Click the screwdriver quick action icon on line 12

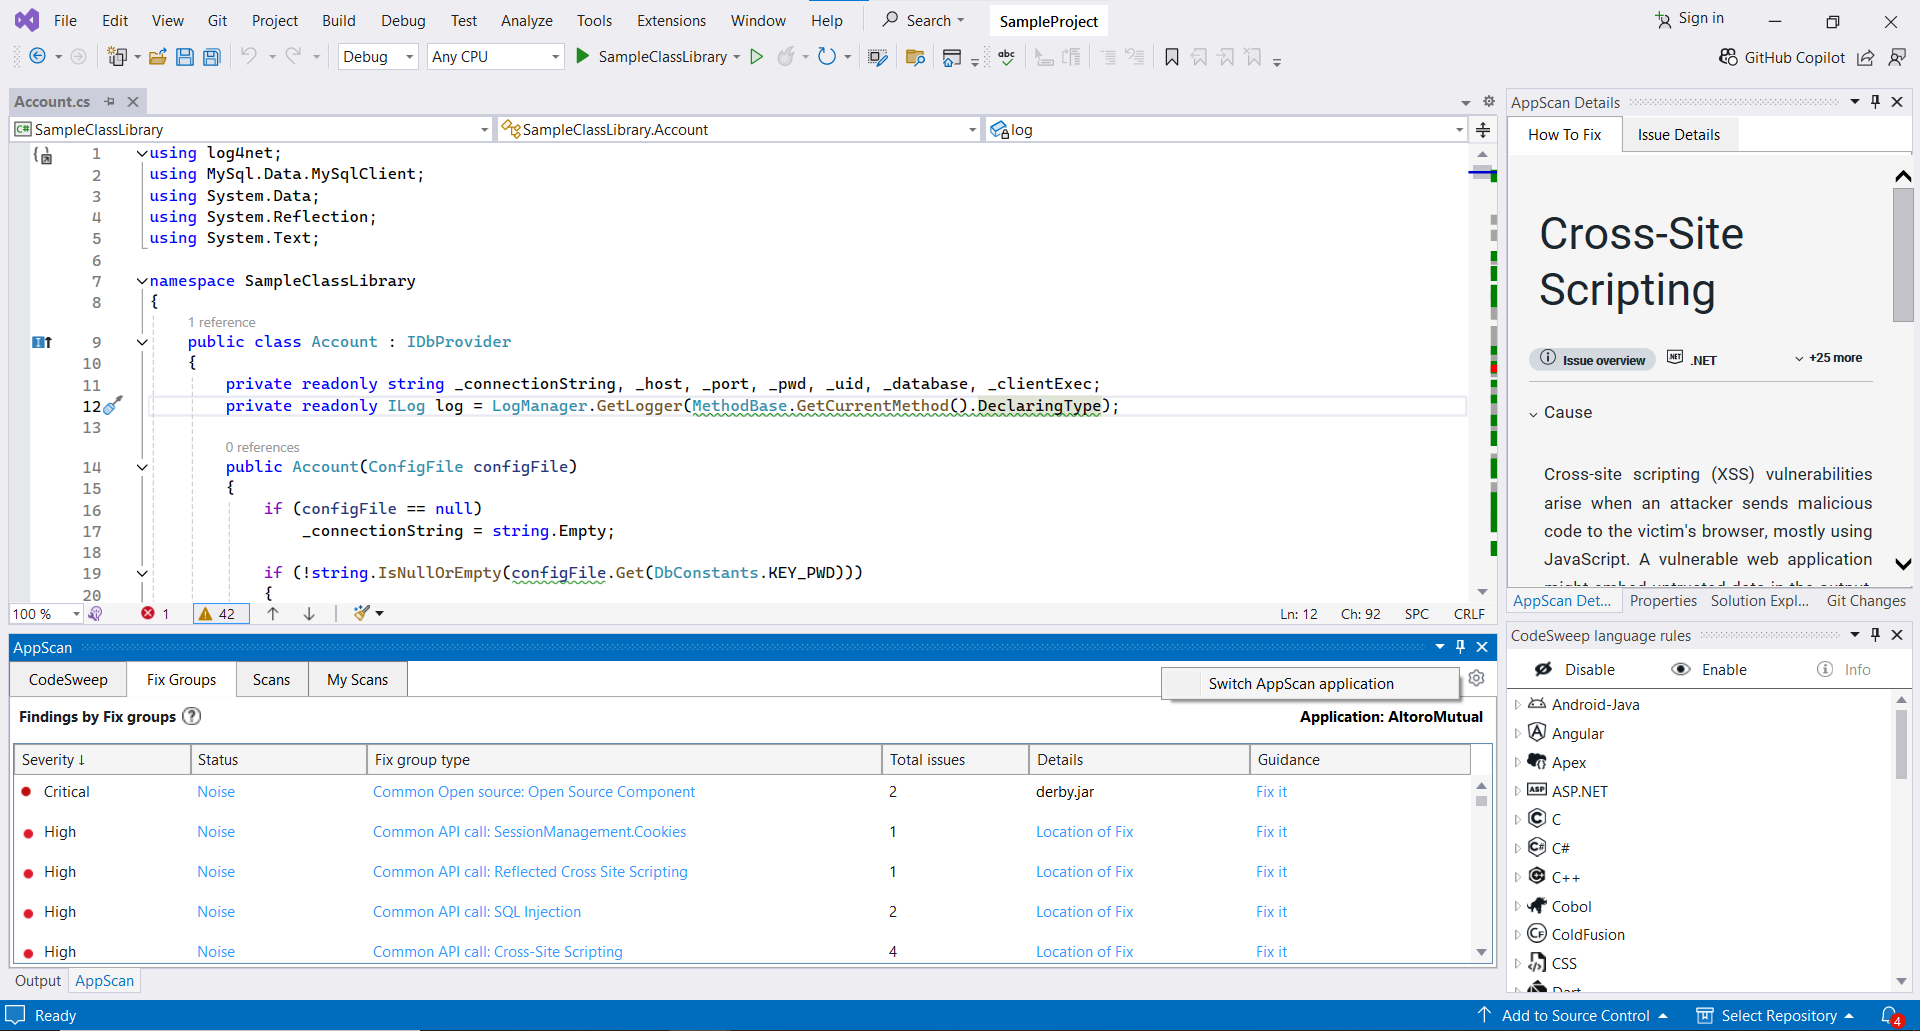(113, 405)
